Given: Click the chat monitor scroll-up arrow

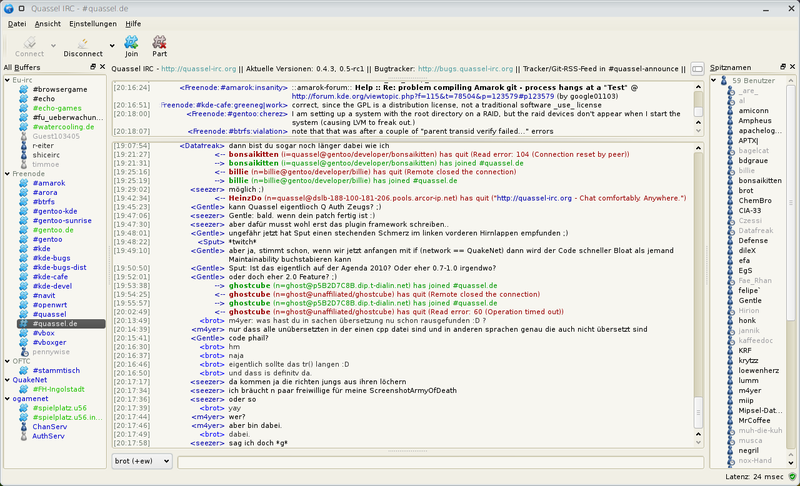Looking at the screenshot, I should (698, 87).
